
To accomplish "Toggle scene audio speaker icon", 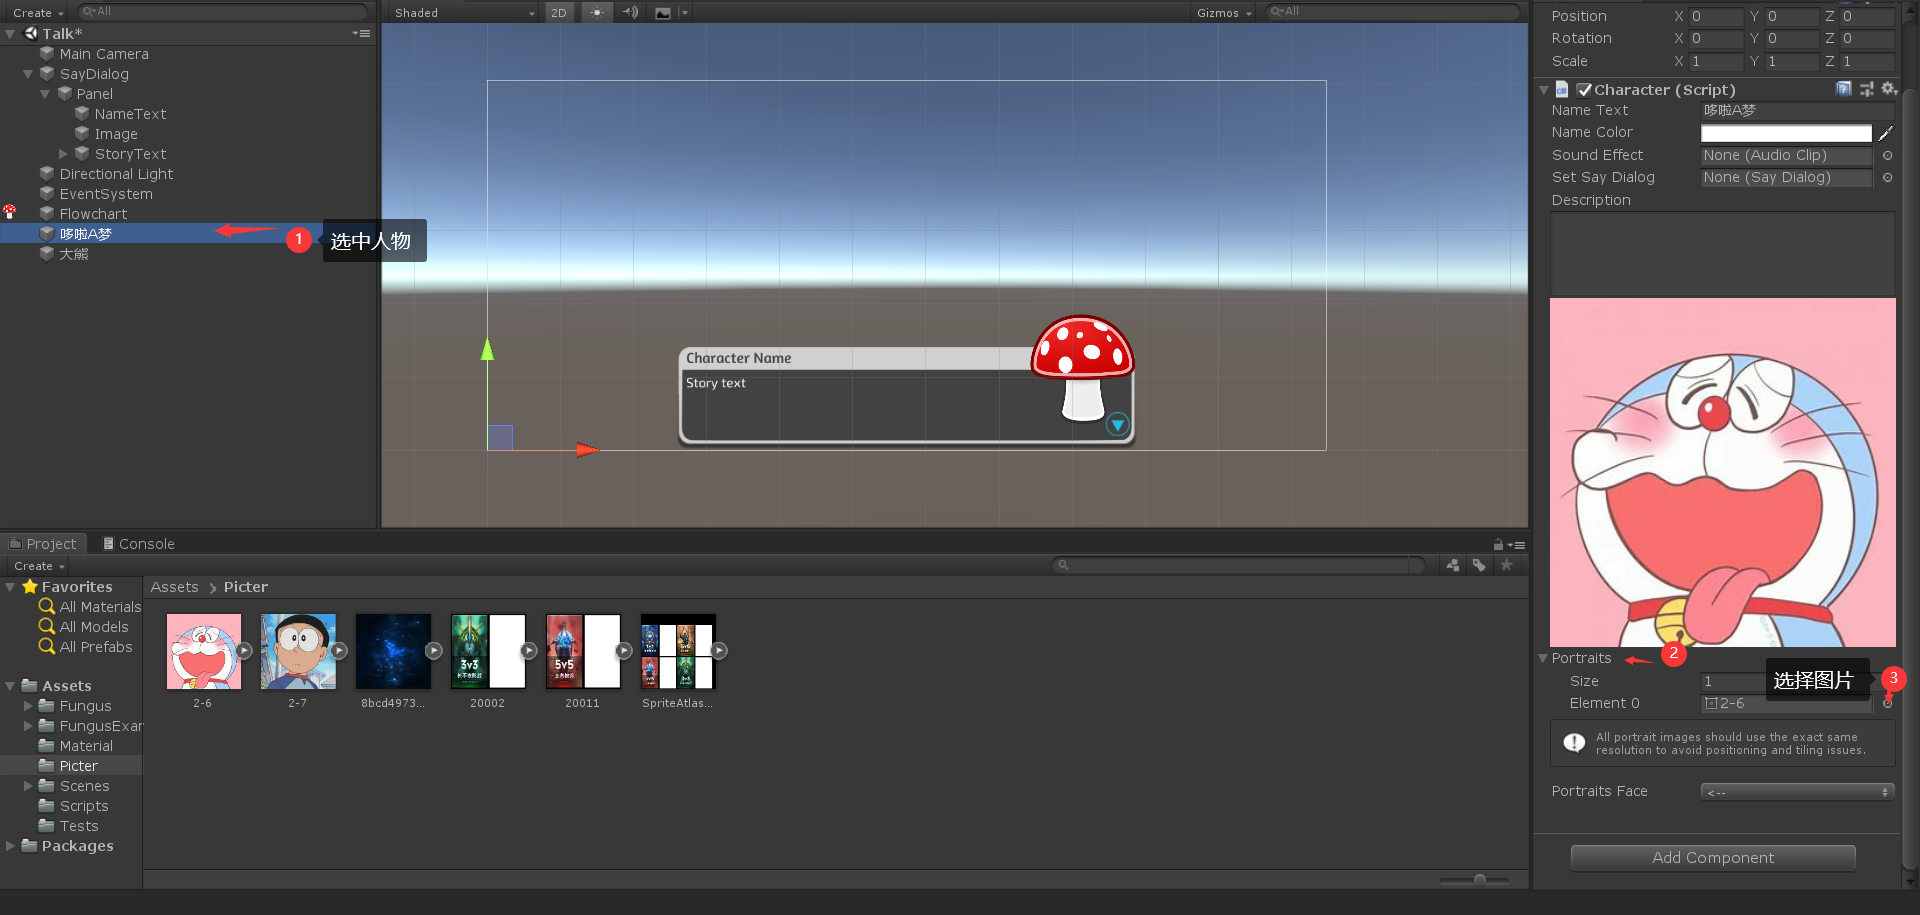I will click(x=630, y=13).
